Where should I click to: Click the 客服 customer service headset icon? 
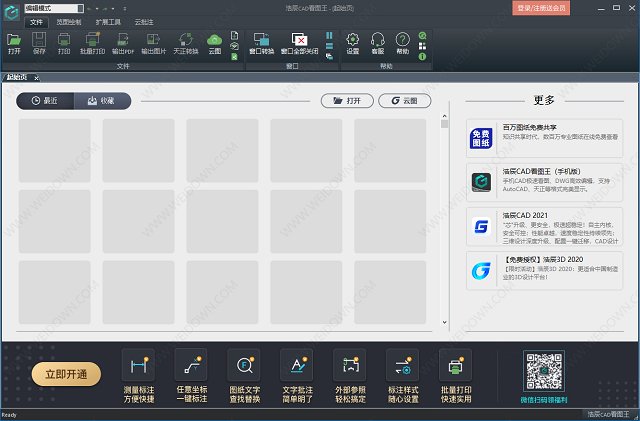point(378,41)
